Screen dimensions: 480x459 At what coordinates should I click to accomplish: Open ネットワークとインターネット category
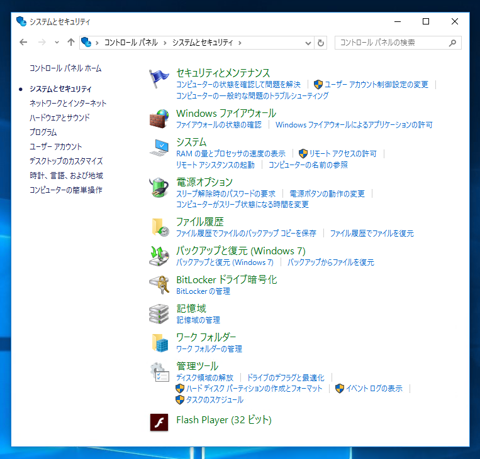[68, 103]
